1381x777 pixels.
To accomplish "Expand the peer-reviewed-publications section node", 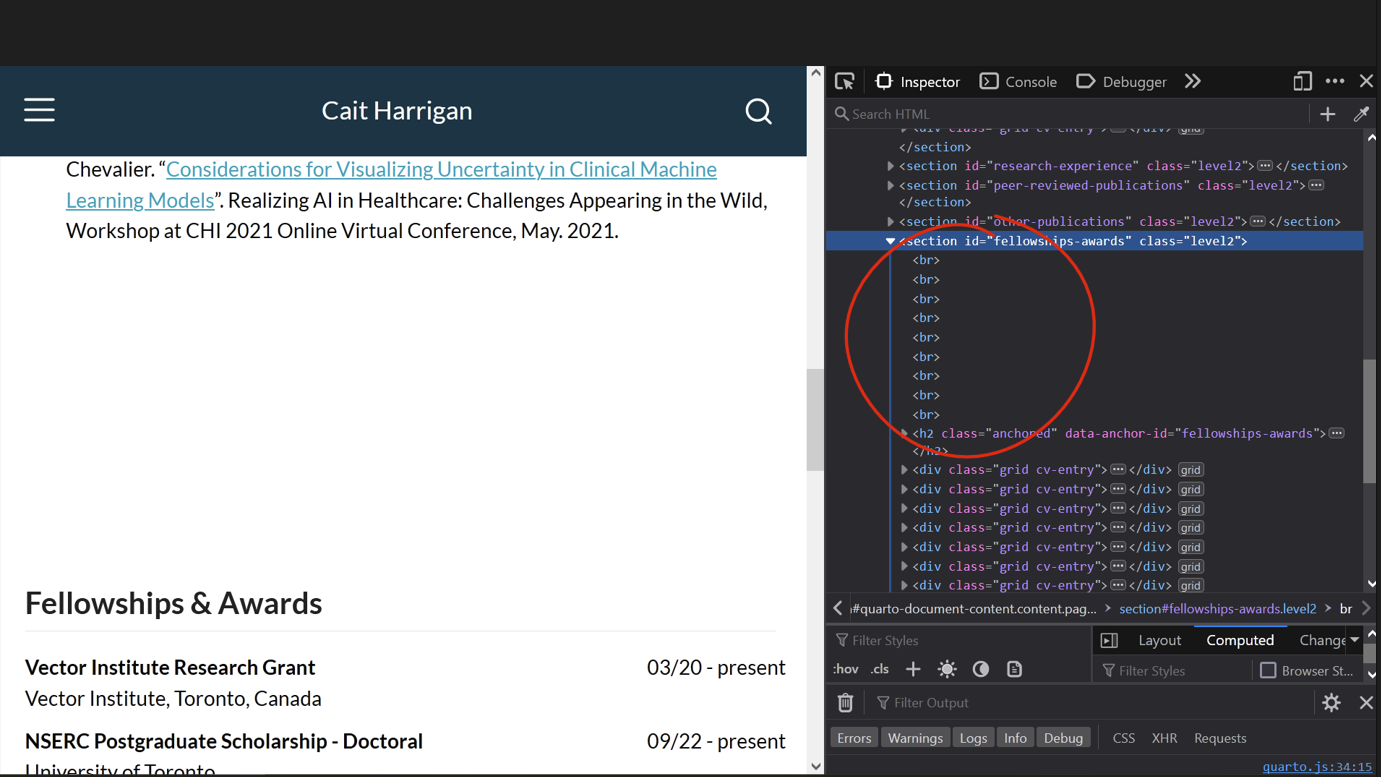I will [x=890, y=185].
